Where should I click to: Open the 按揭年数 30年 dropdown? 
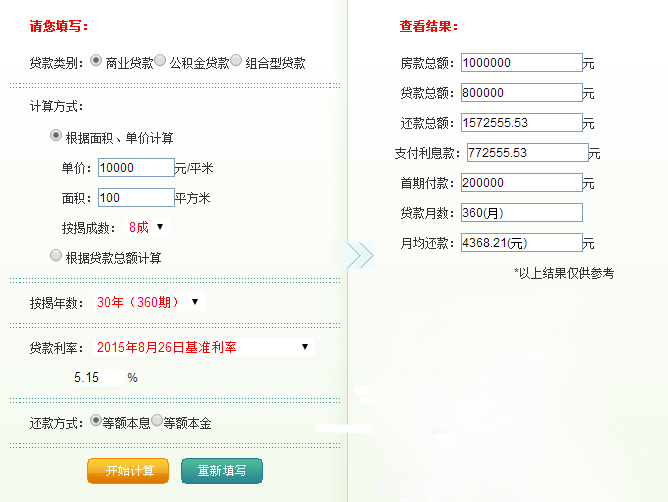pyautogui.click(x=148, y=302)
